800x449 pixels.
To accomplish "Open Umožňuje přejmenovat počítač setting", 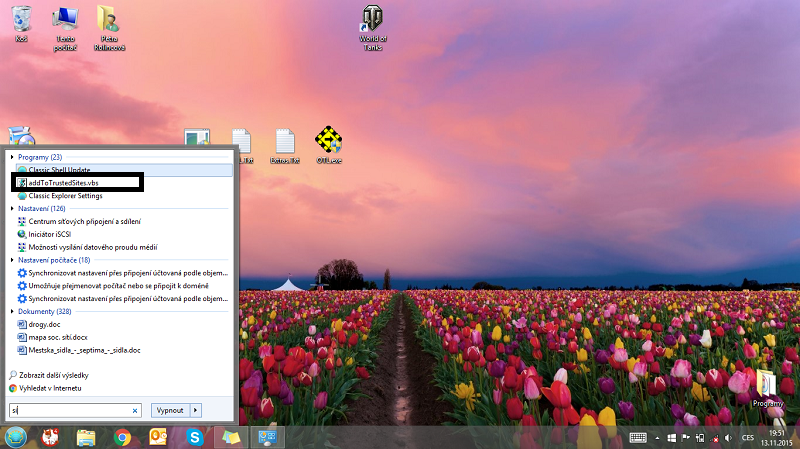I will [123, 286].
